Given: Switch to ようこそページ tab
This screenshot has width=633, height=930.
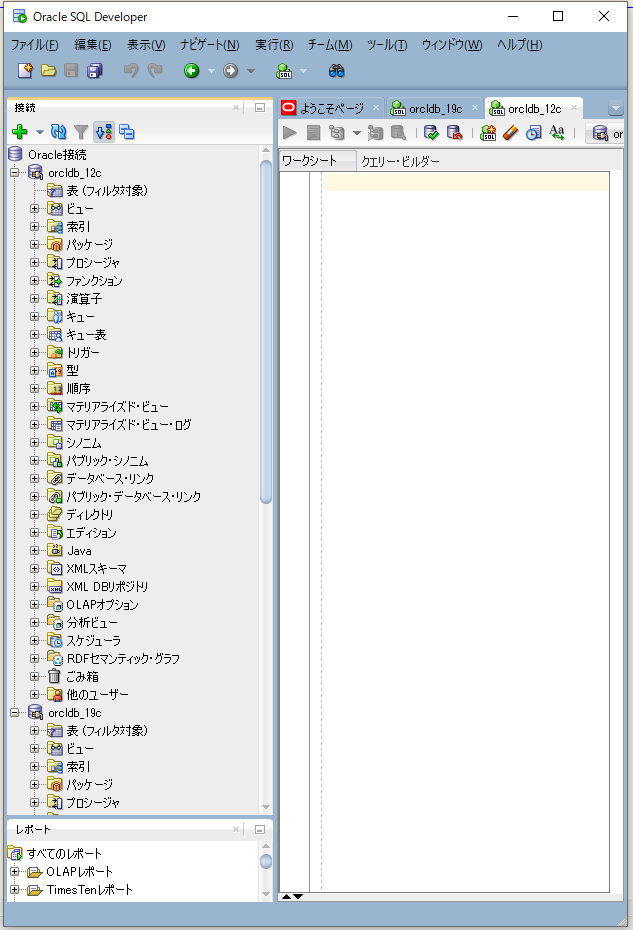Looking at the screenshot, I should coord(332,109).
